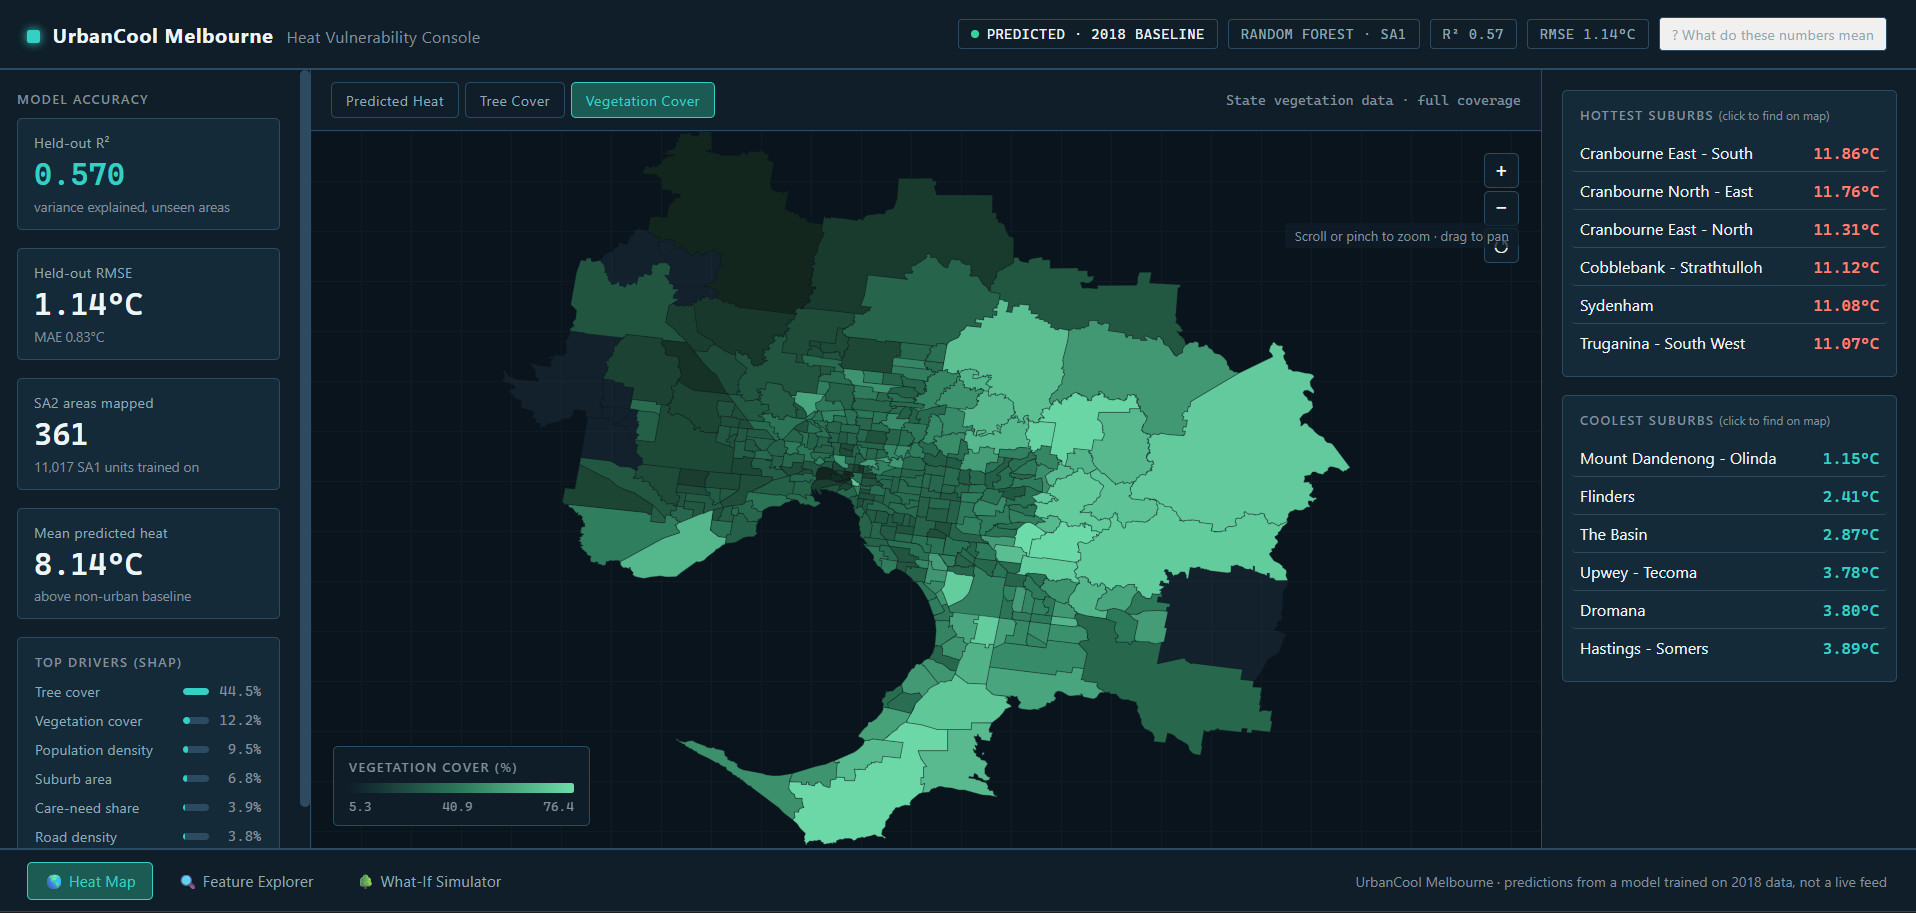1916x913 pixels.
Task: Select the Vegetation Cover layer tab
Action: 642,100
